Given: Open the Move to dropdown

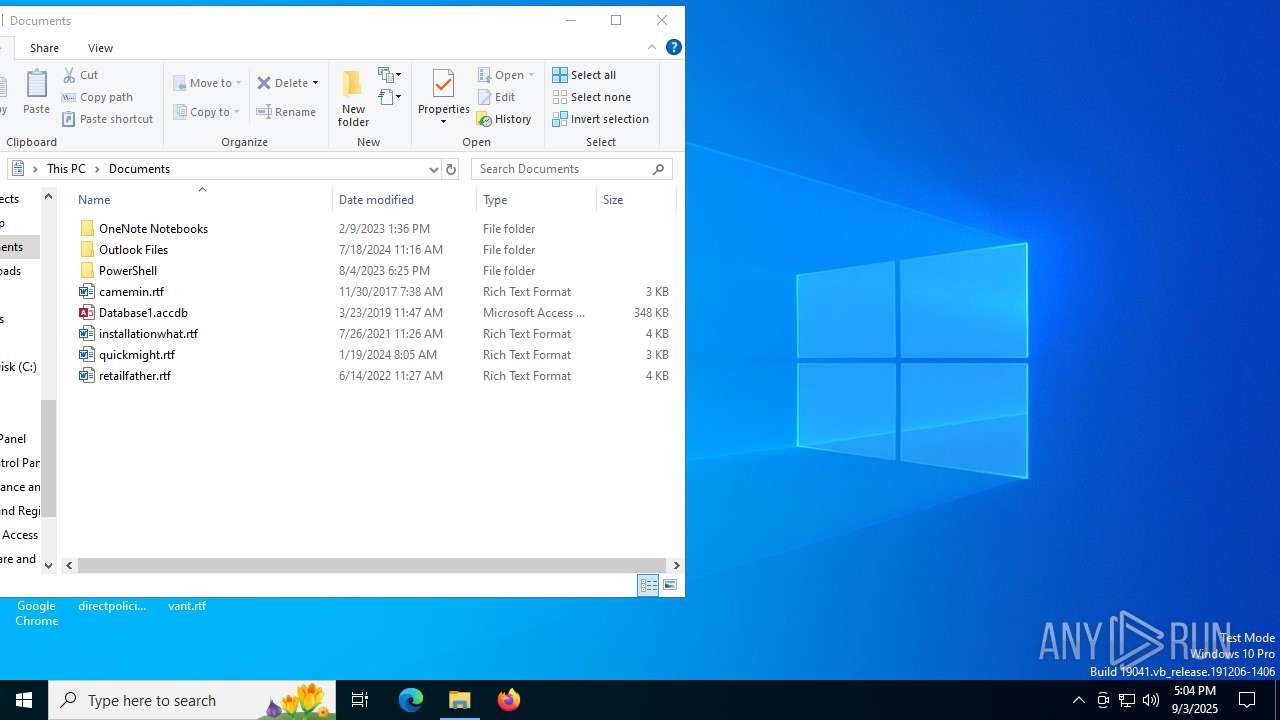Looking at the screenshot, I should pos(207,83).
